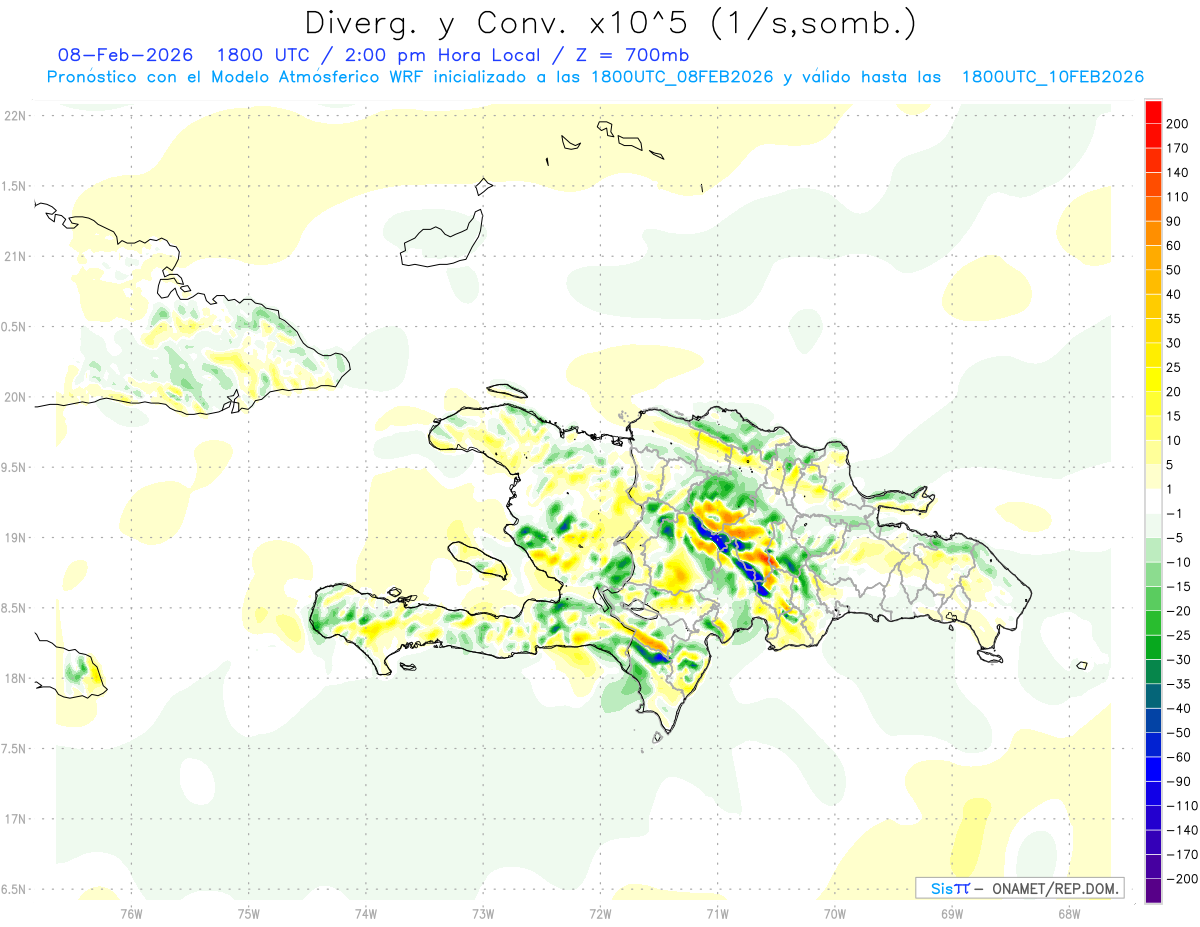Click the '8.5N' latitude label
The width and height of the screenshot is (1200, 927).
click(x=14, y=608)
